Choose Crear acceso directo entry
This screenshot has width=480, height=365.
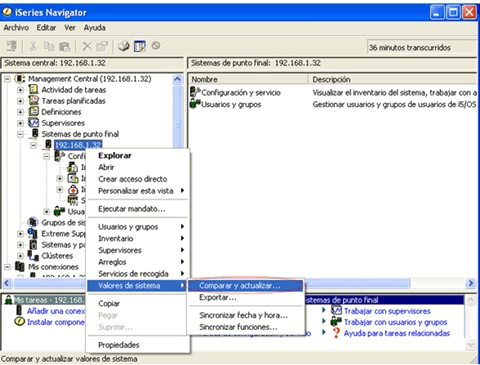[137, 179]
